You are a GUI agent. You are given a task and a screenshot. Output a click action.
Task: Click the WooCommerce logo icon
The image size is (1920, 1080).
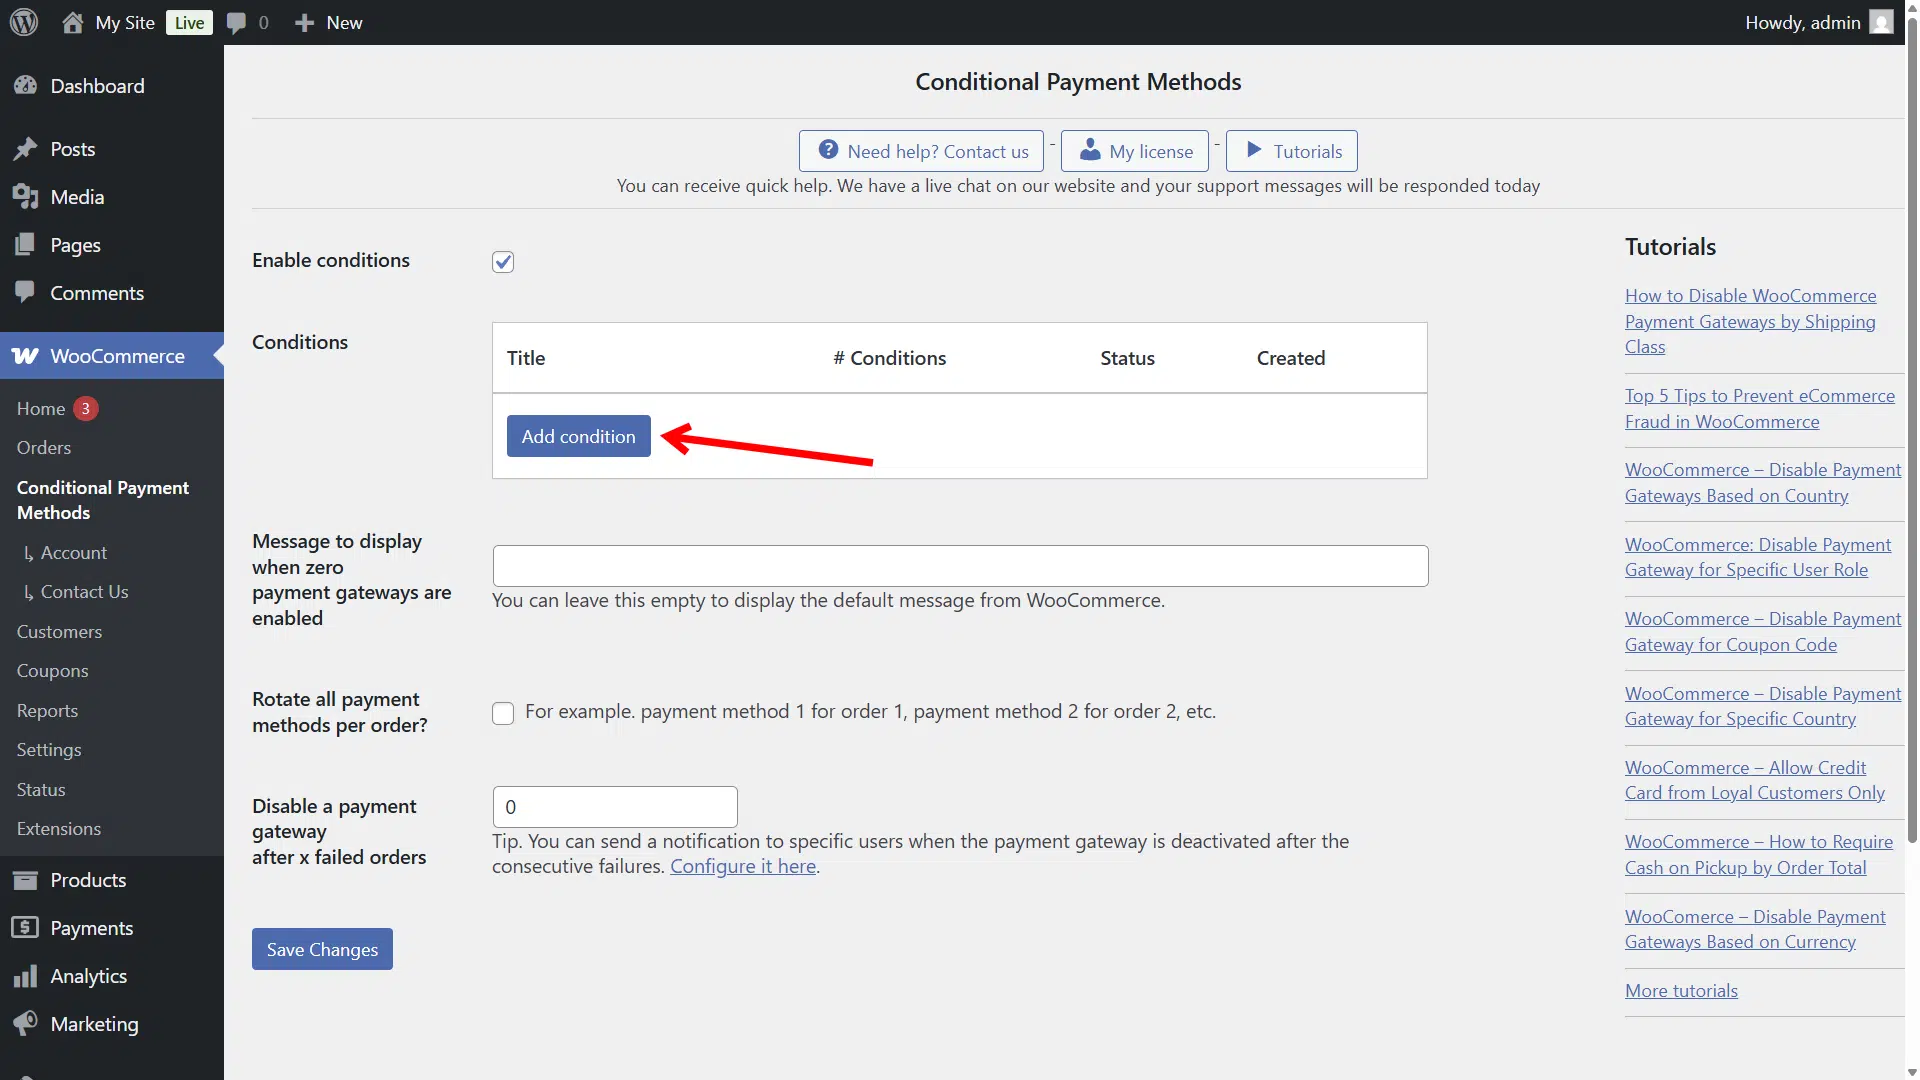(x=25, y=356)
